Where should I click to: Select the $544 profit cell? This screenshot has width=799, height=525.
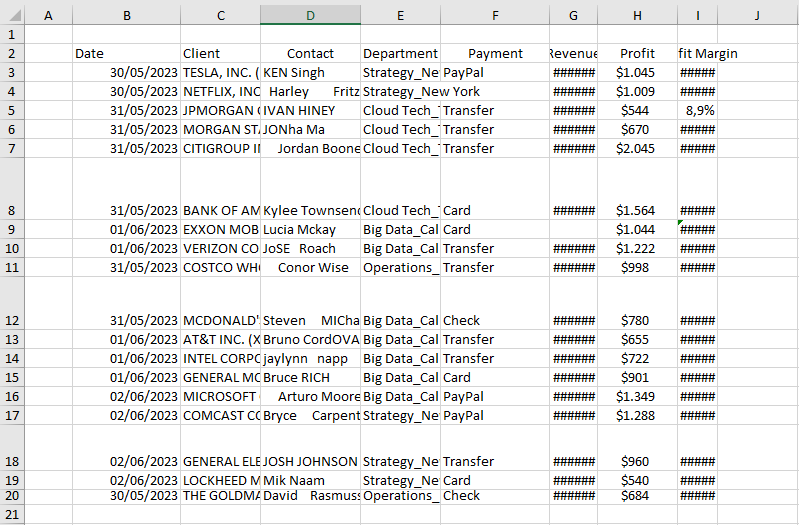click(x=637, y=110)
